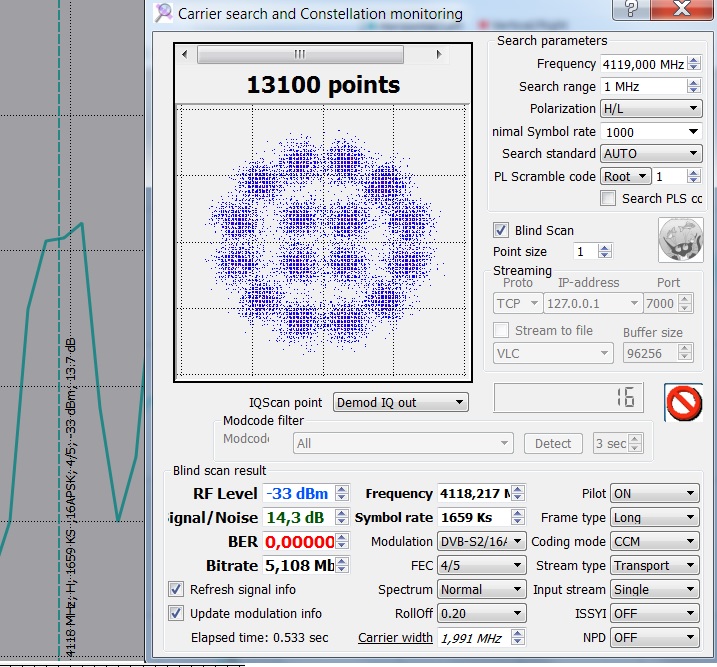
Task: Open the FEC 4/5 dropdown
Action: pos(482,565)
